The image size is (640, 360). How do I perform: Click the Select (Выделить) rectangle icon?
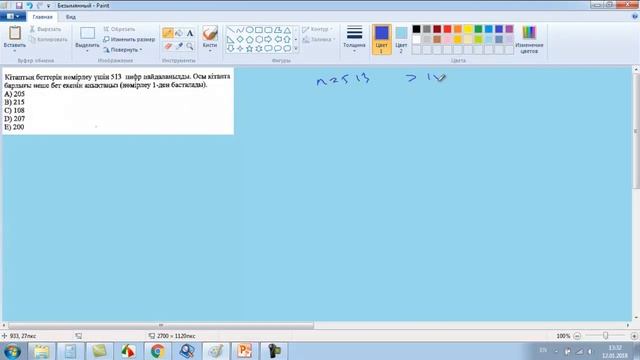pos(87,33)
